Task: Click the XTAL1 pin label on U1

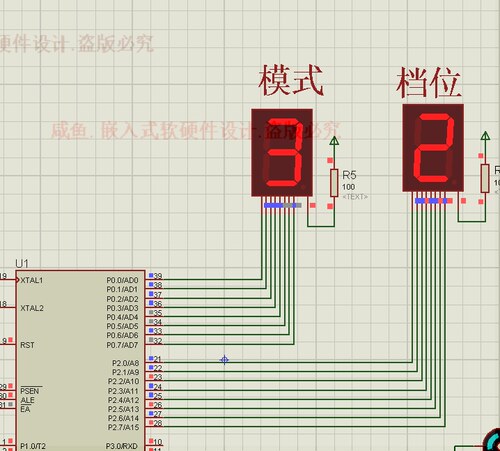Action: click(32, 280)
